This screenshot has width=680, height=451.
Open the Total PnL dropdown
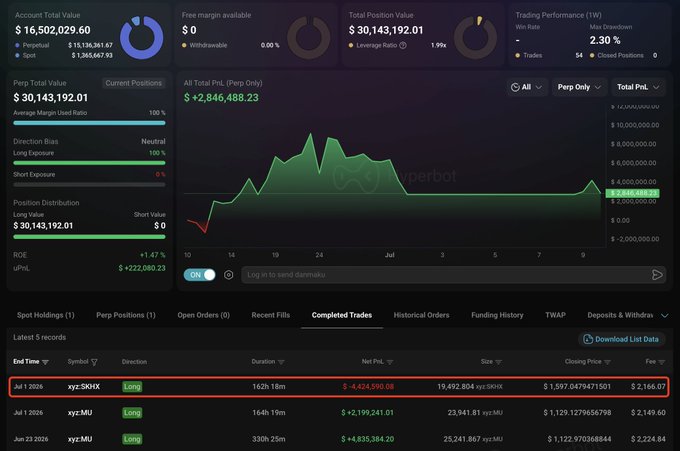(638, 87)
